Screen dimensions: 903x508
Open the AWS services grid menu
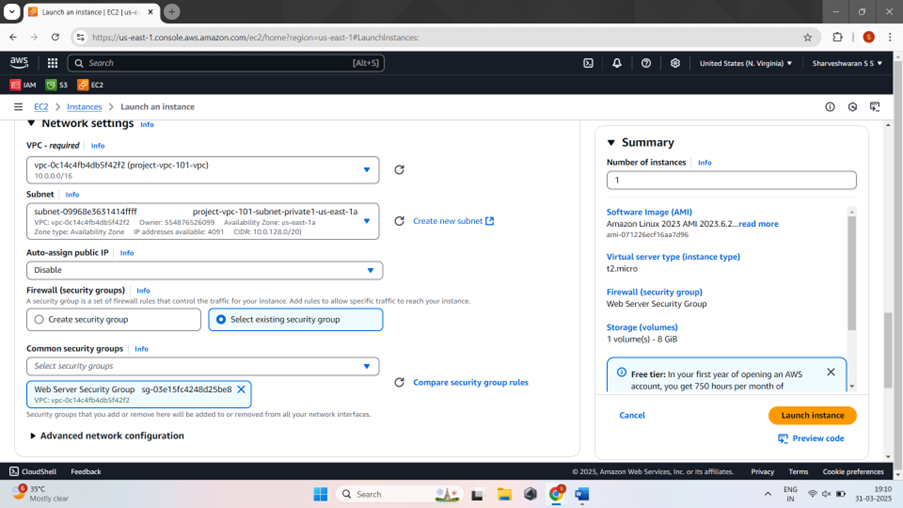pos(52,63)
